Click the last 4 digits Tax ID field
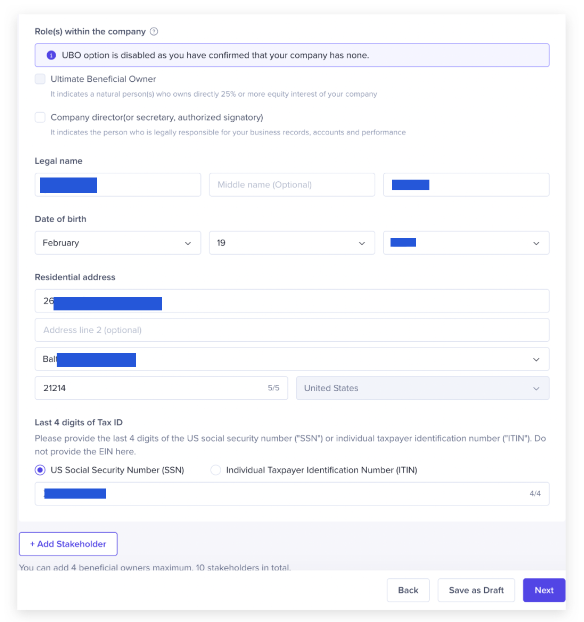Viewport: 584px width, 622px height. pos(292,494)
